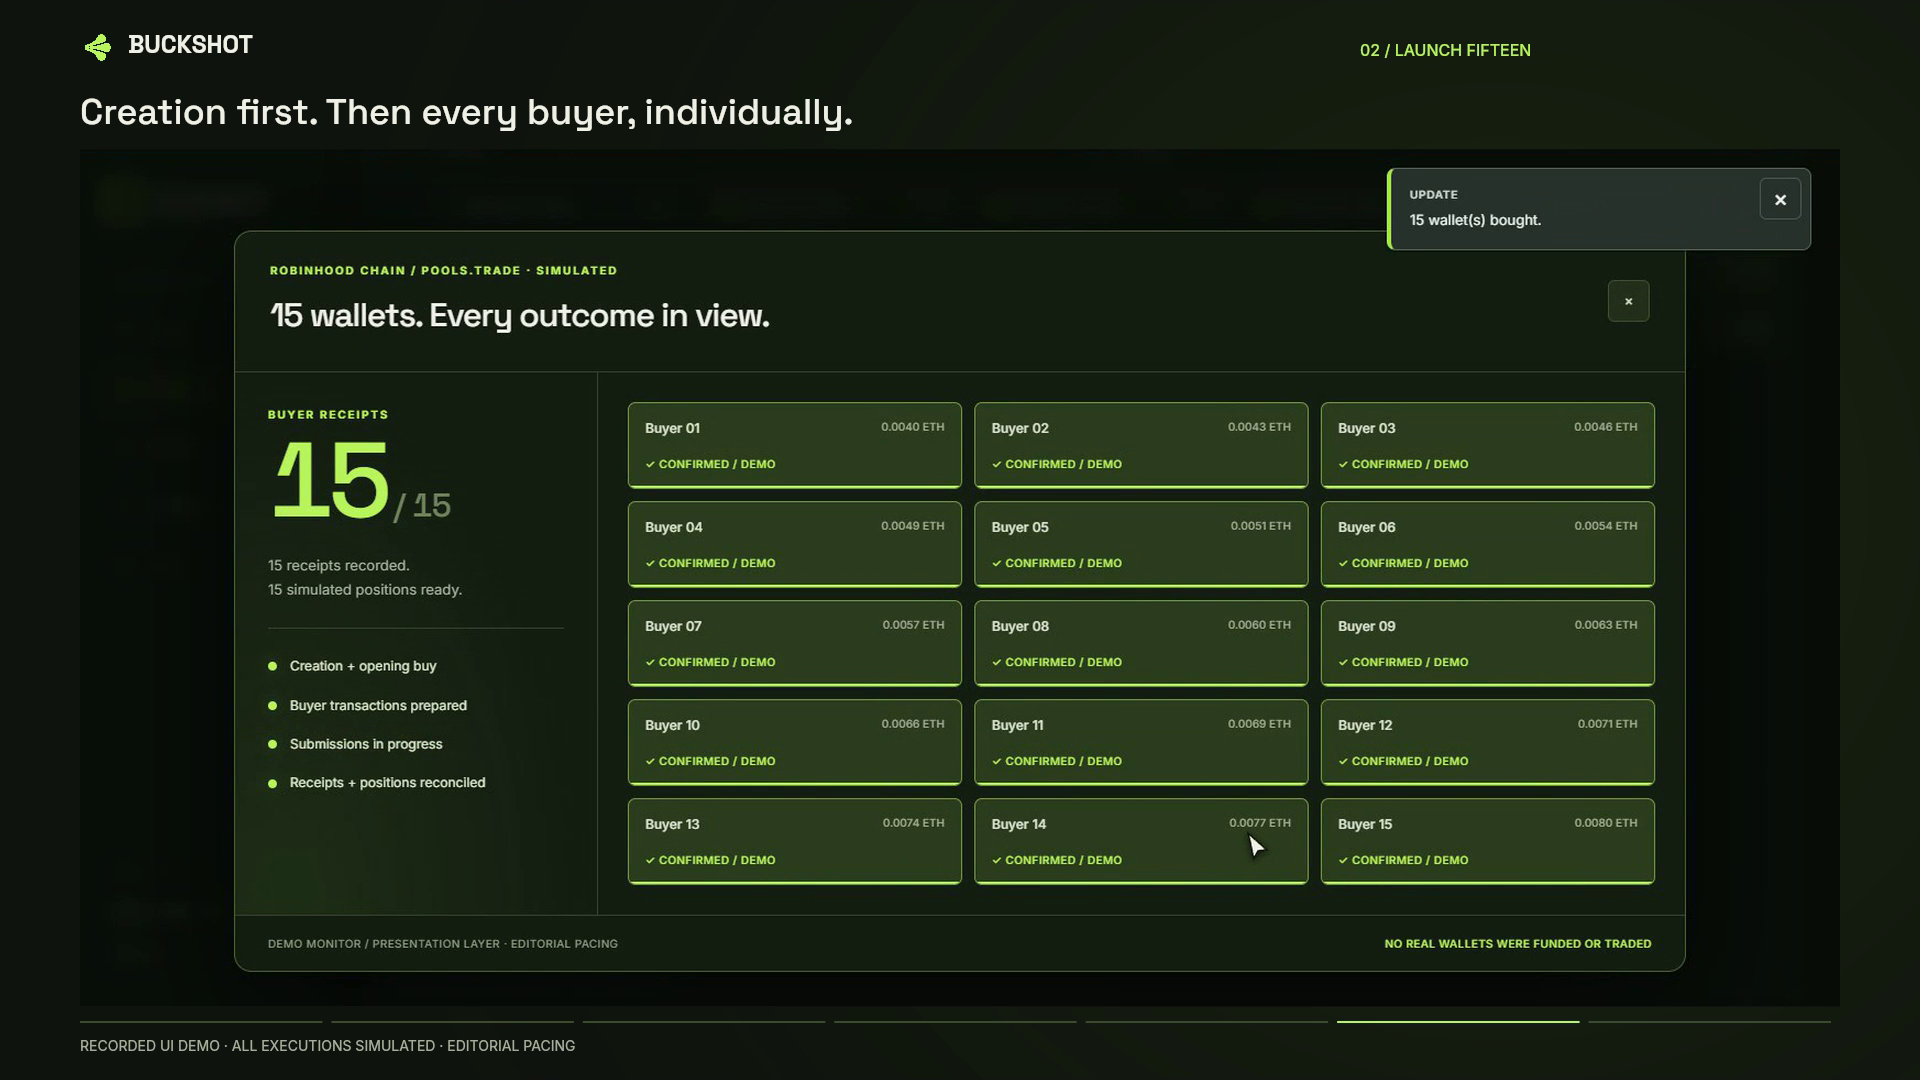This screenshot has width=1920, height=1080.
Task: Click the 'Buyer transactions prepared' step
Action: click(378, 705)
